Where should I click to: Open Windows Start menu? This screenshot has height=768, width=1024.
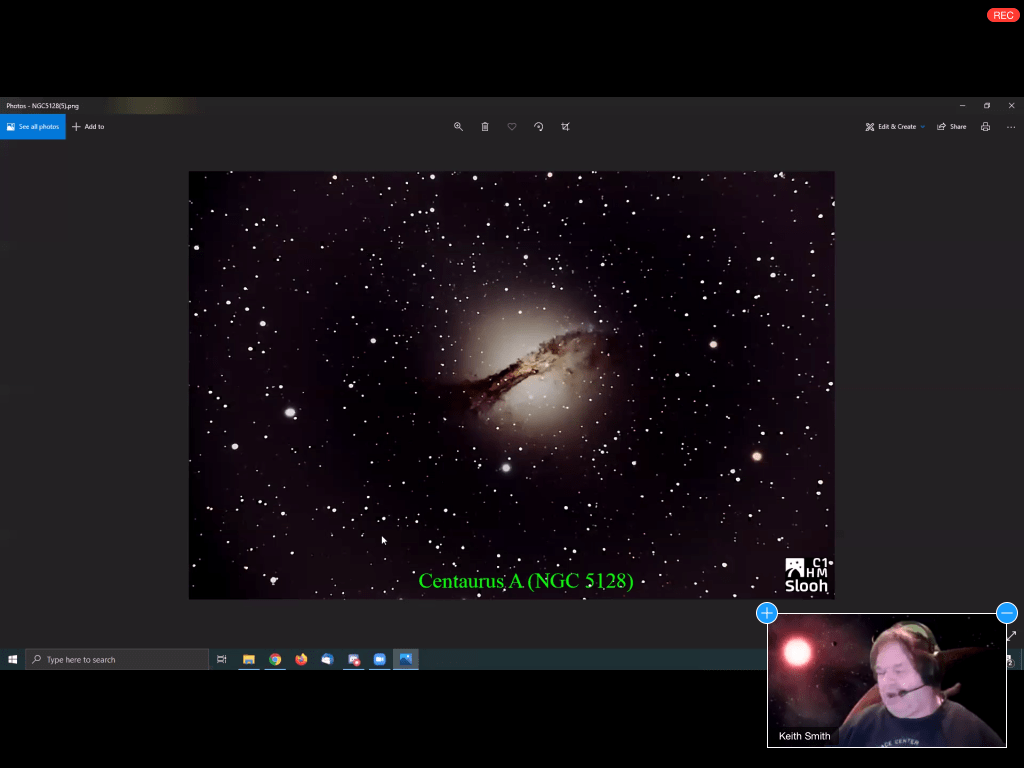(x=13, y=660)
